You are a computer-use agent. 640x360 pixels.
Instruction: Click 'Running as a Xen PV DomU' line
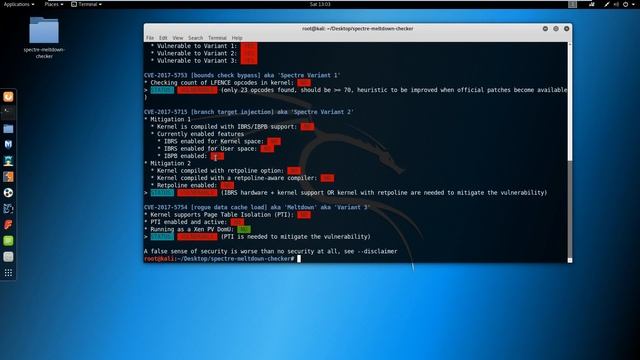point(197,230)
